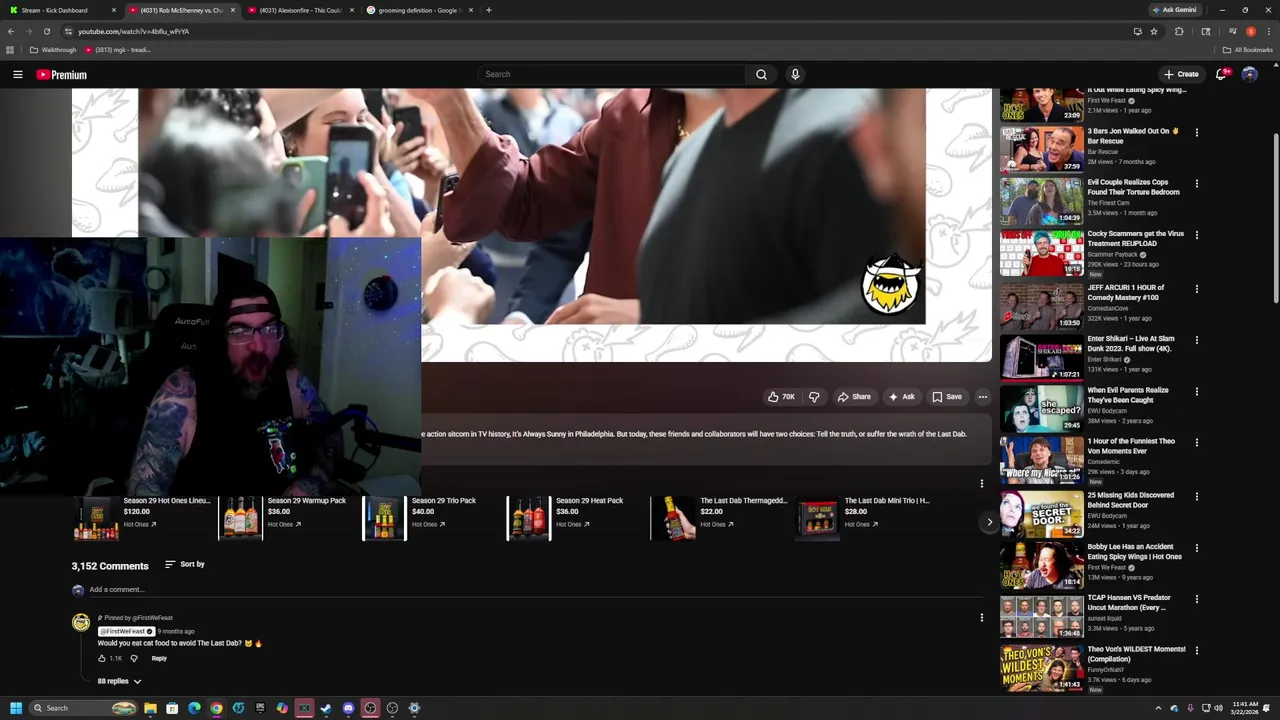
Task: Open Chrome apps grid in bookmarks bar
Action: pyautogui.click(x=10, y=50)
